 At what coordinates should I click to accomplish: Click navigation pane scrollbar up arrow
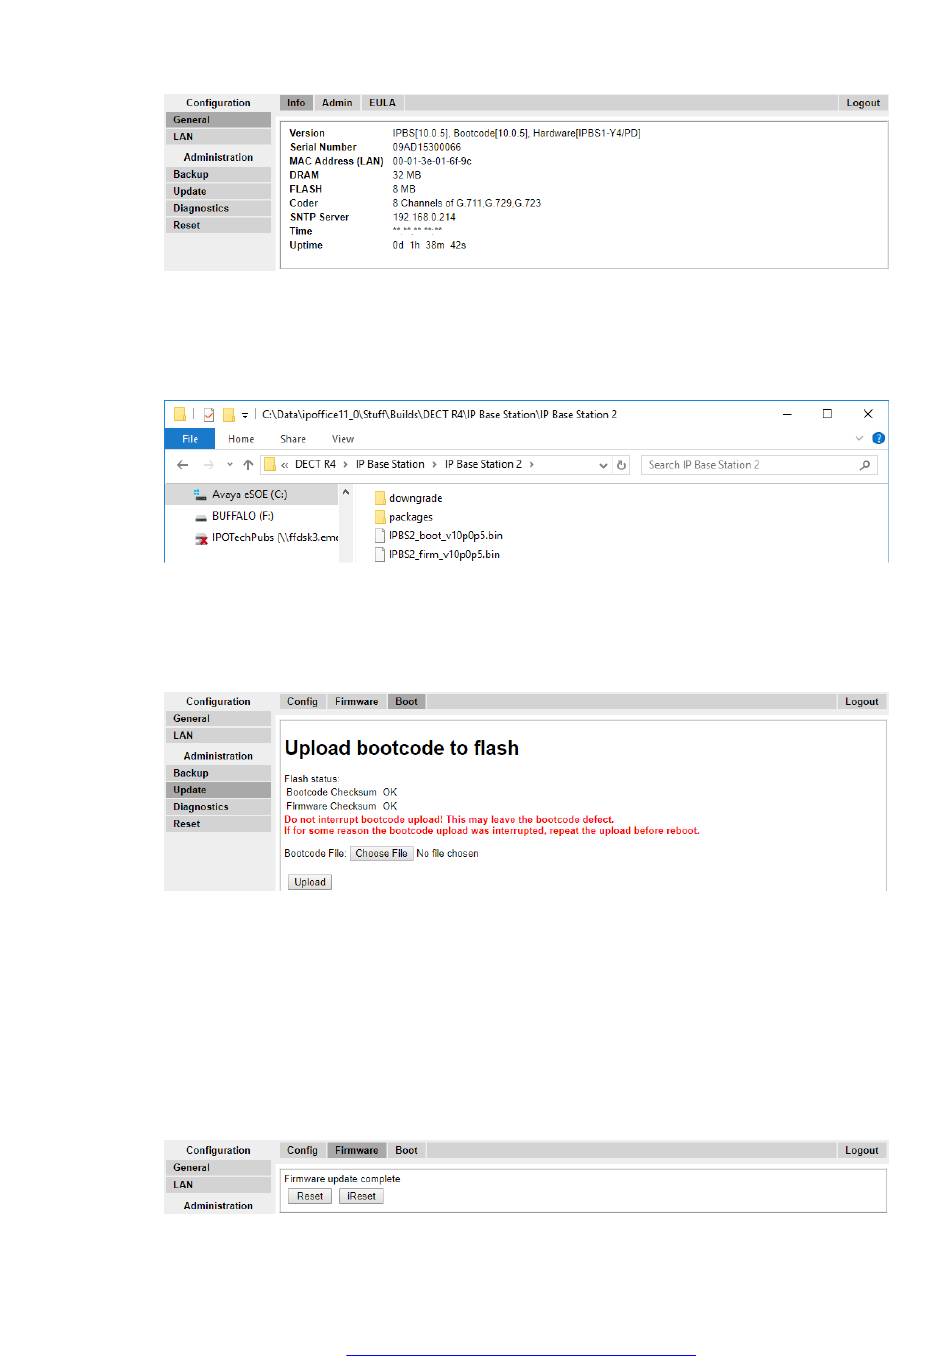(x=346, y=493)
